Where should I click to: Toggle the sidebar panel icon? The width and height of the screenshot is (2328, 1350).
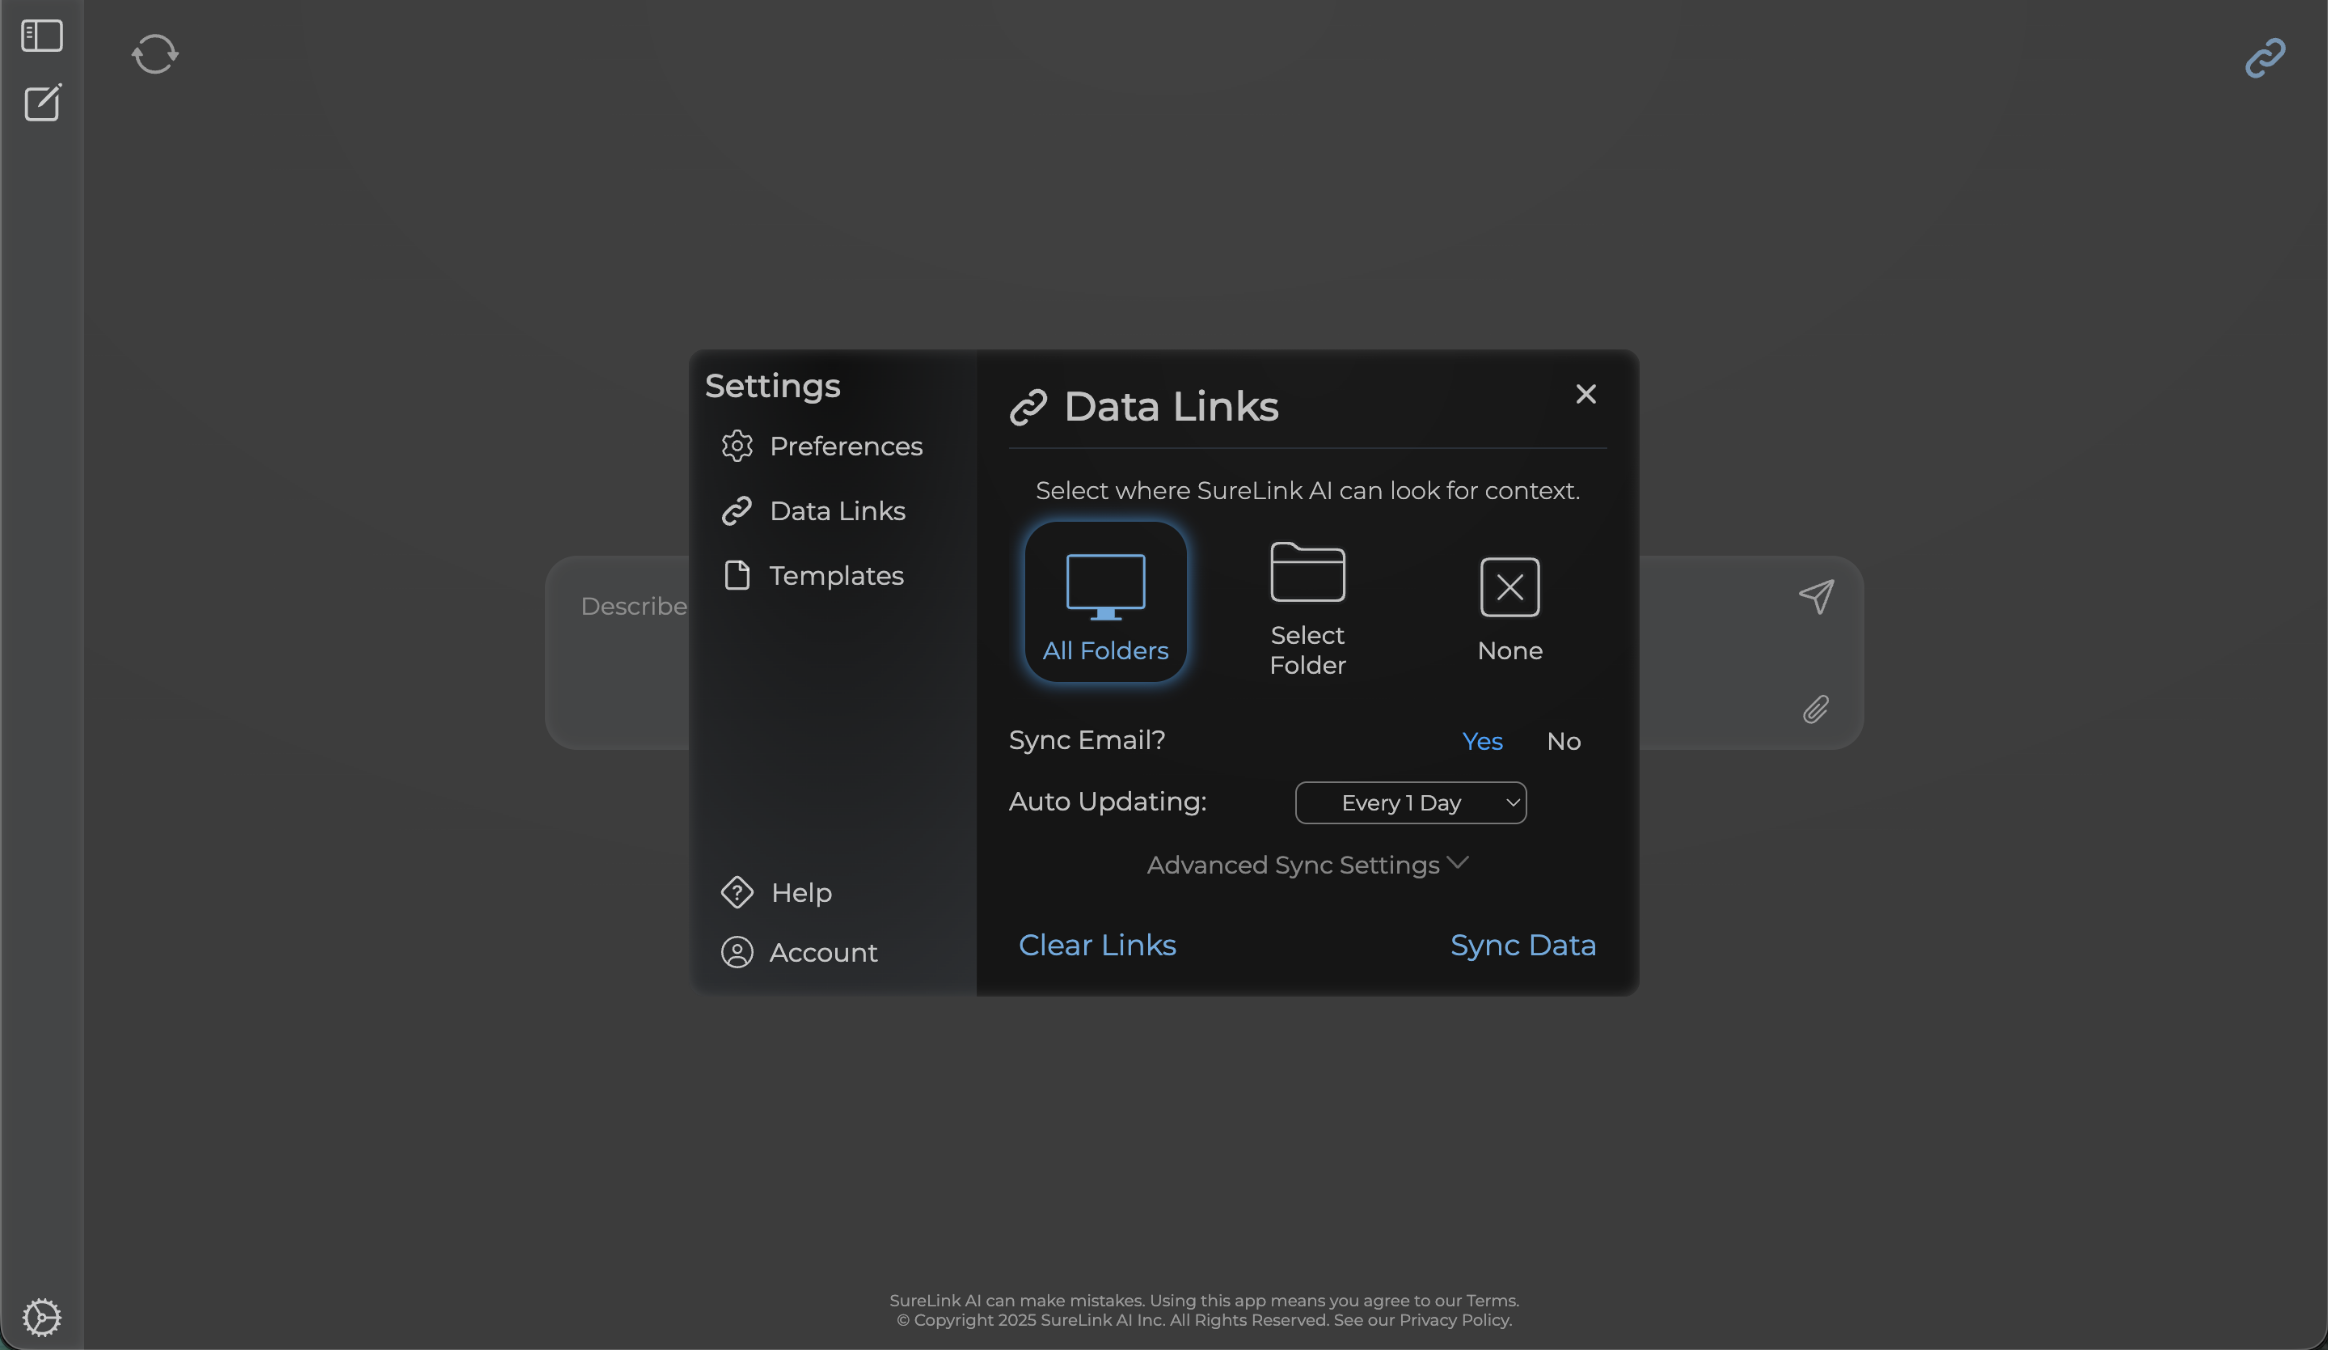42,36
